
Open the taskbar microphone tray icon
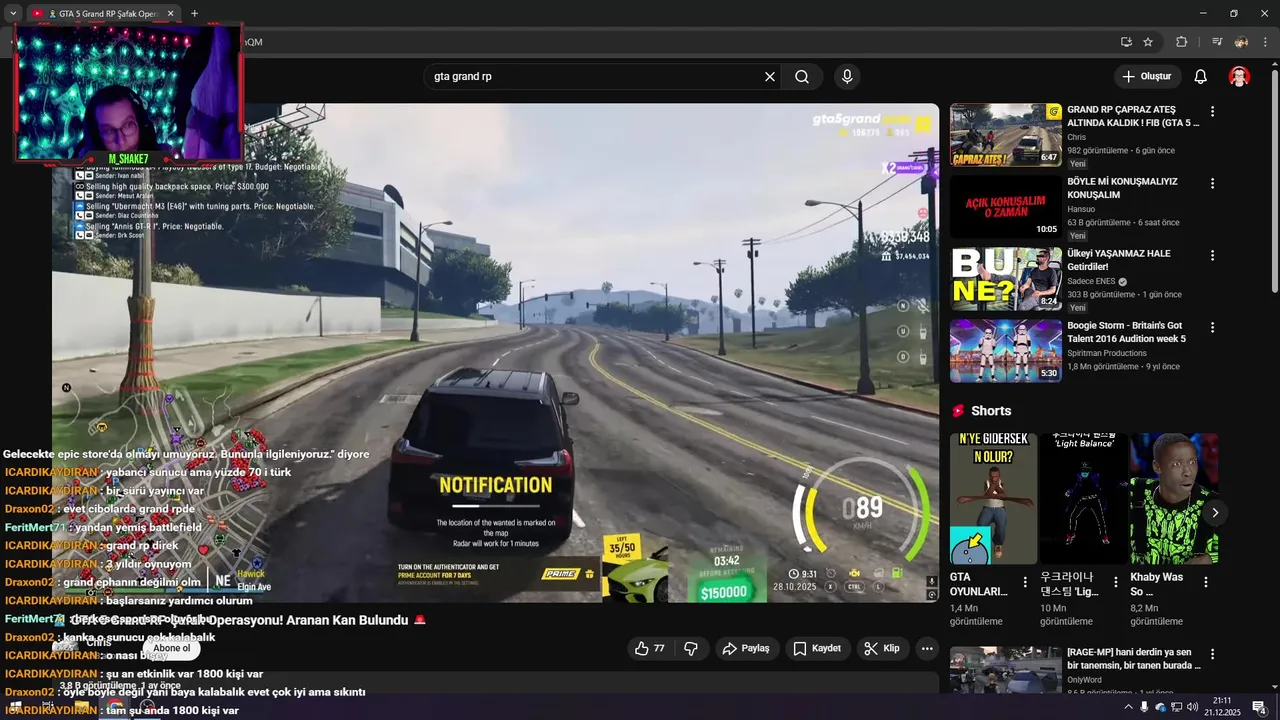click(x=1144, y=707)
